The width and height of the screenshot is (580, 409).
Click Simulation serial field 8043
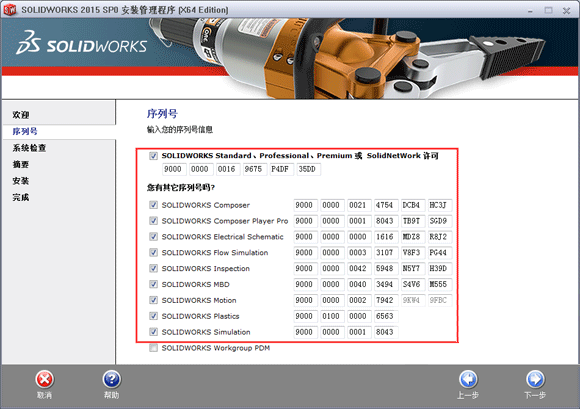pos(386,332)
